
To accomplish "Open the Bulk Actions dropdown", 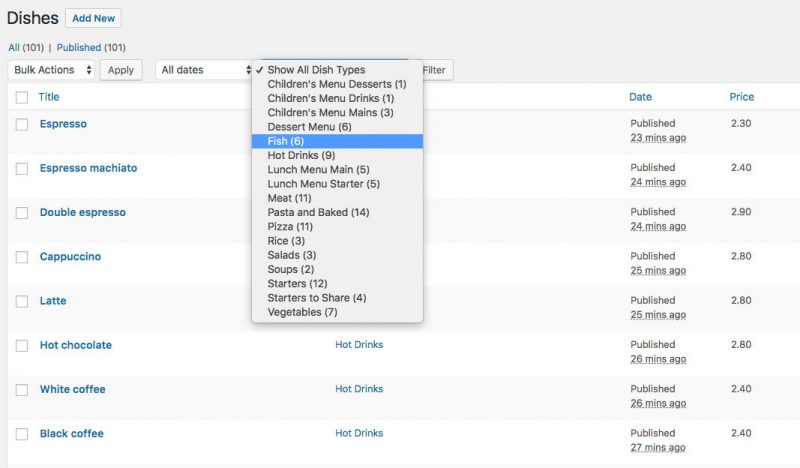I will 52,70.
